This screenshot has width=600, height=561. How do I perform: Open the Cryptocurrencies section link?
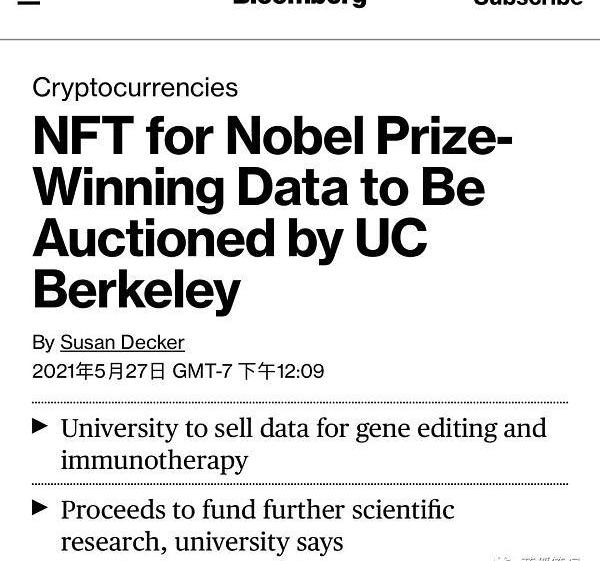click(x=135, y=87)
